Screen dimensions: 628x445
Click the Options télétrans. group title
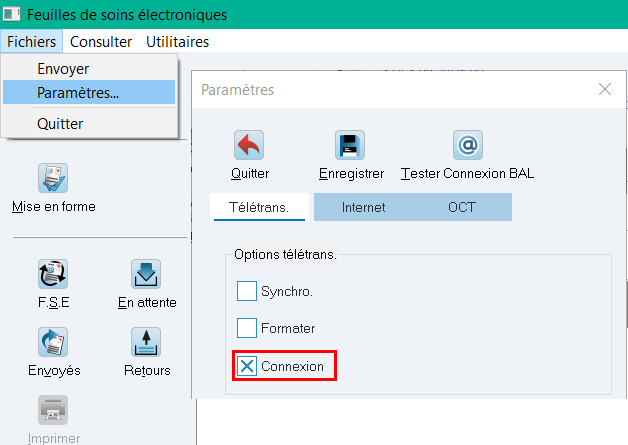tap(285, 254)
